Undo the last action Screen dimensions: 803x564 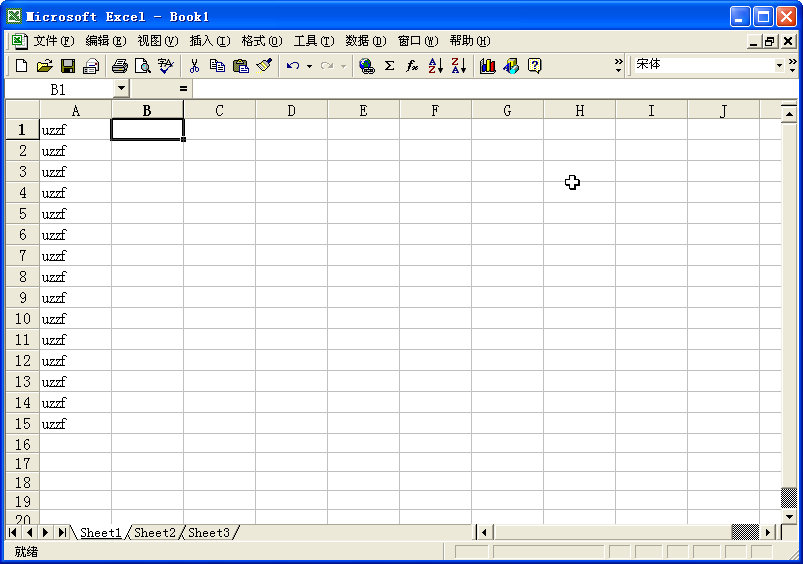point(293,66)
